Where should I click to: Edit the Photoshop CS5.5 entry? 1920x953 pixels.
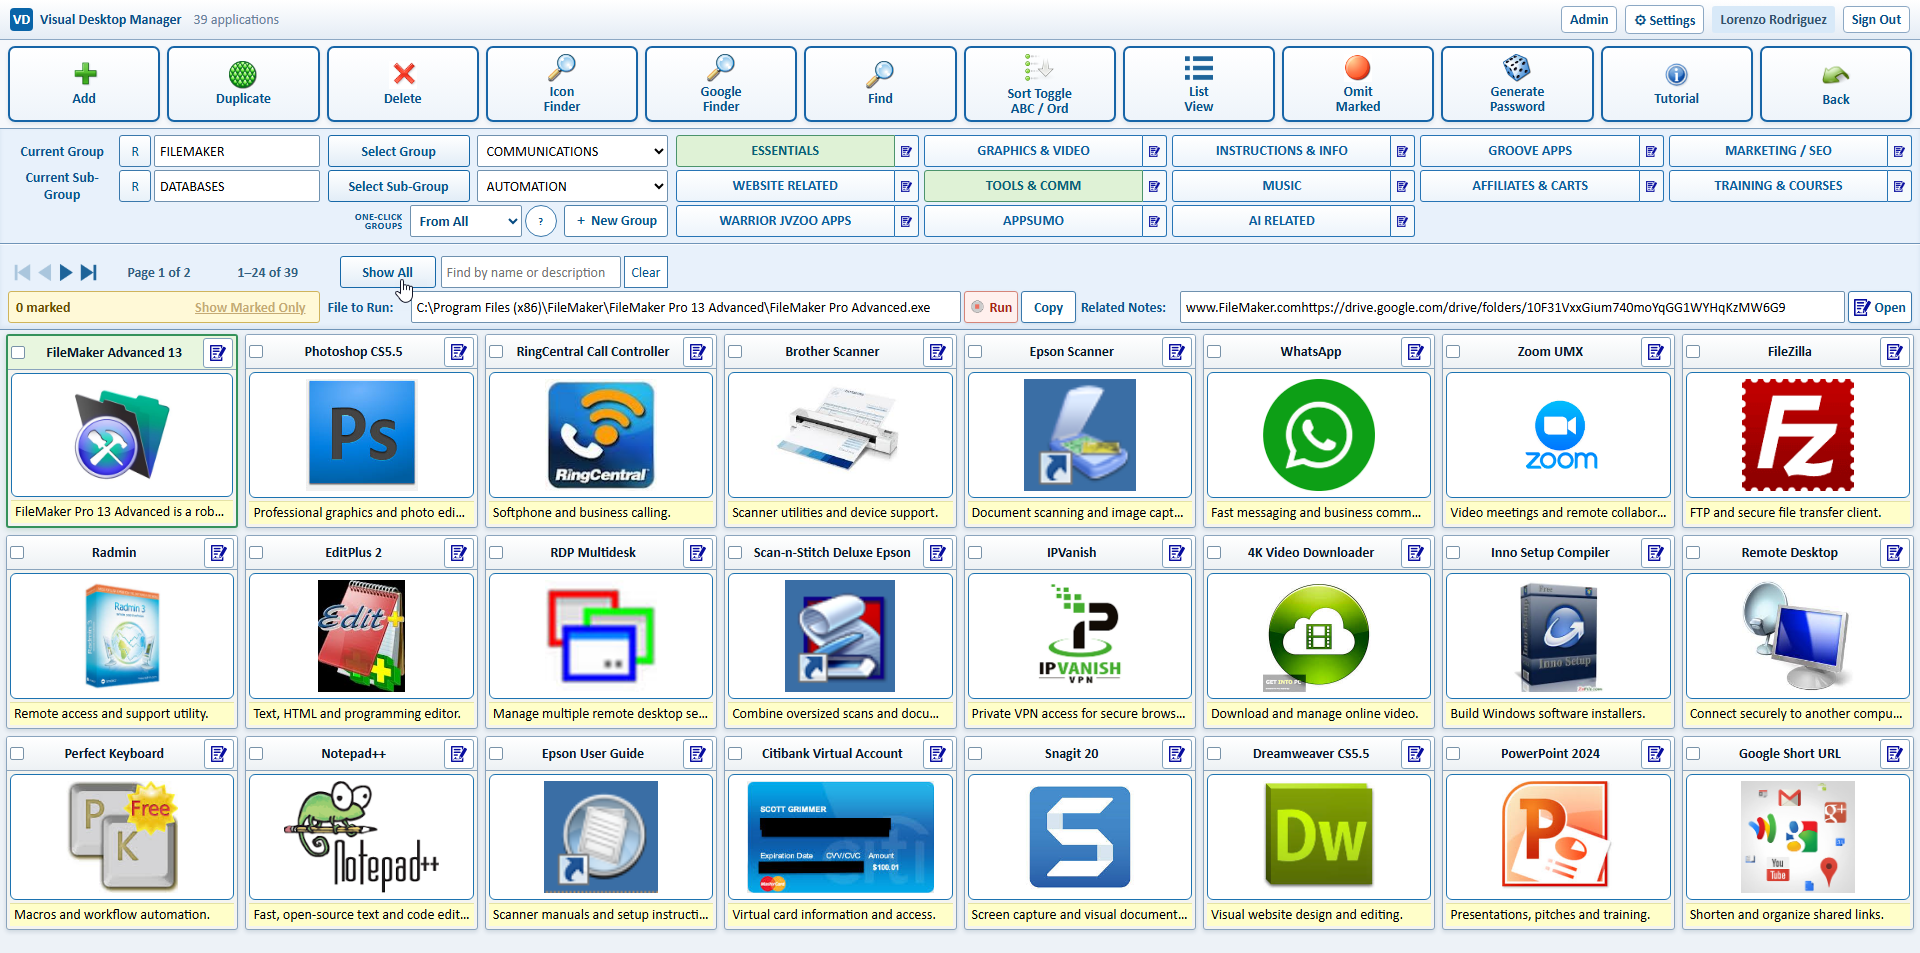pyautogui.click(x=458, y=352)
